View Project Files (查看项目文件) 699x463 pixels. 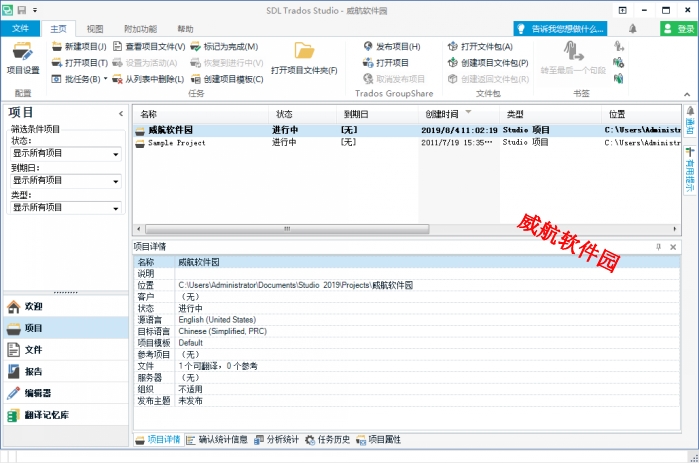(149, 46)
